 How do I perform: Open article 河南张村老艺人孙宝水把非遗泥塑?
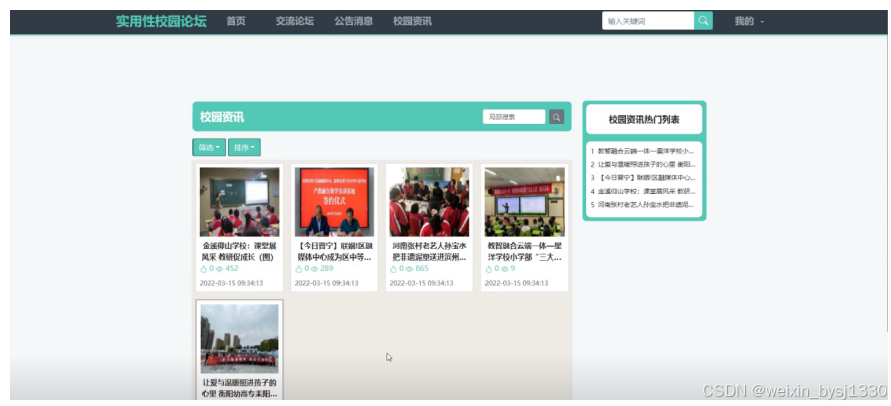[x=429, y=251]
